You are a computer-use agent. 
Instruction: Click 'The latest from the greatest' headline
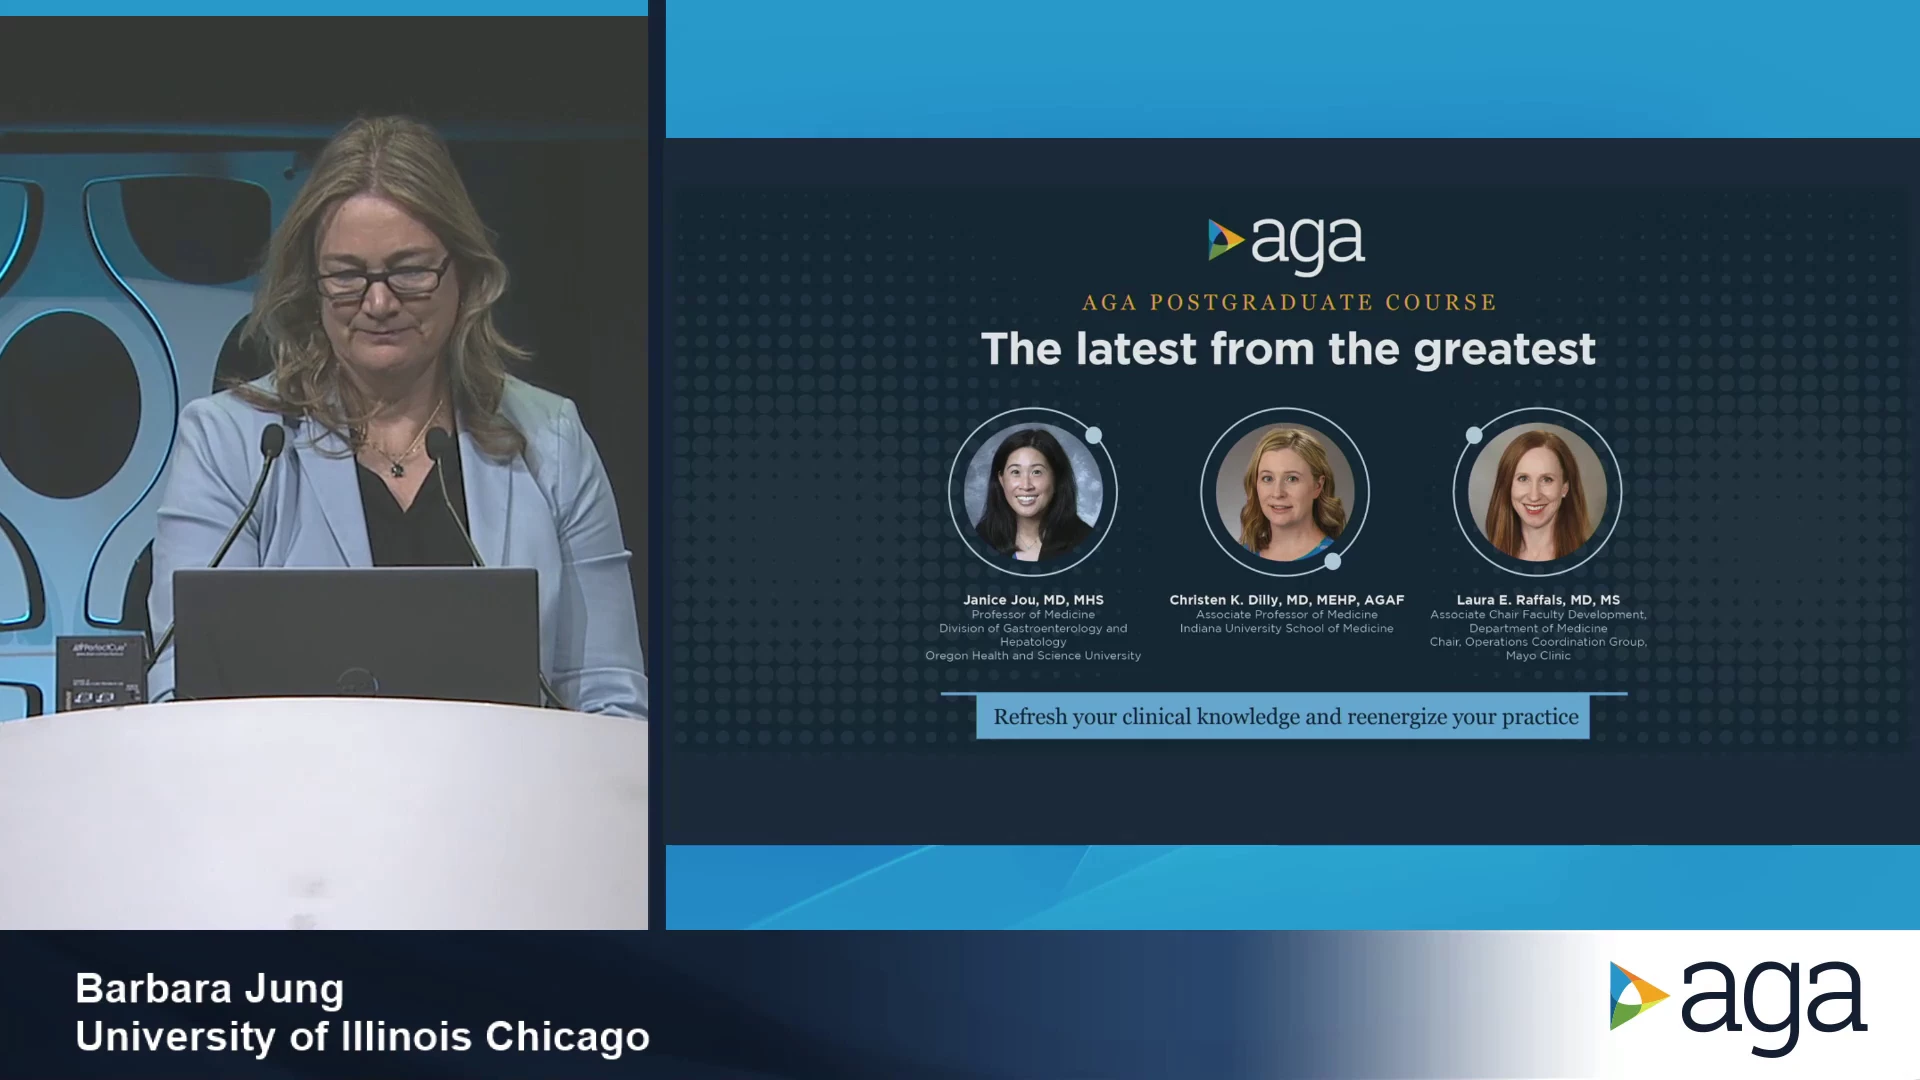(1287, 349)
